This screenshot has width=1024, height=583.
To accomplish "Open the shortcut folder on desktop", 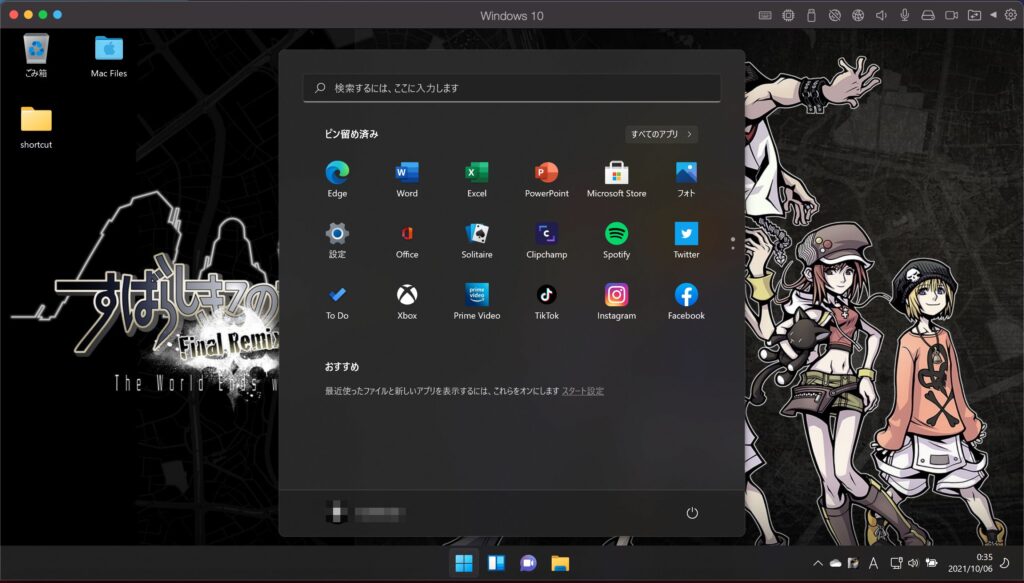I will click(x=36, y=127).
